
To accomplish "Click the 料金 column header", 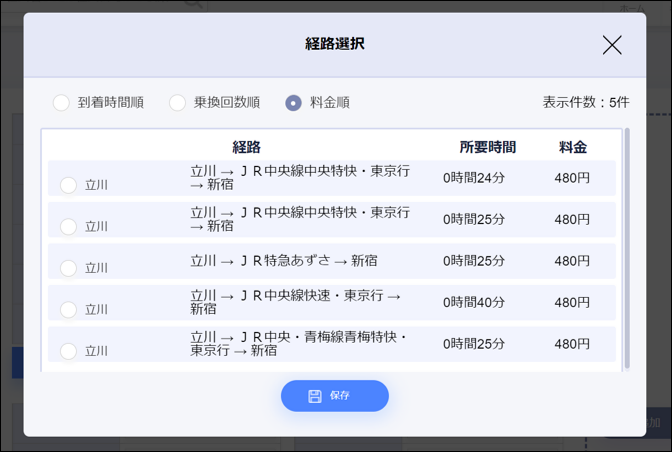I will pos(573,147).
